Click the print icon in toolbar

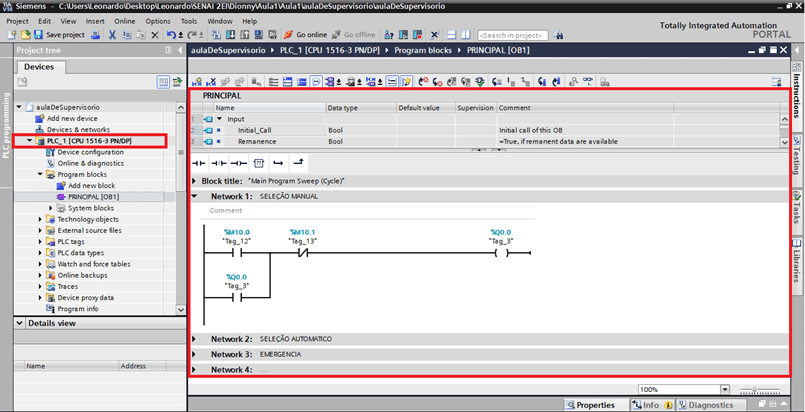click(95, 35)
